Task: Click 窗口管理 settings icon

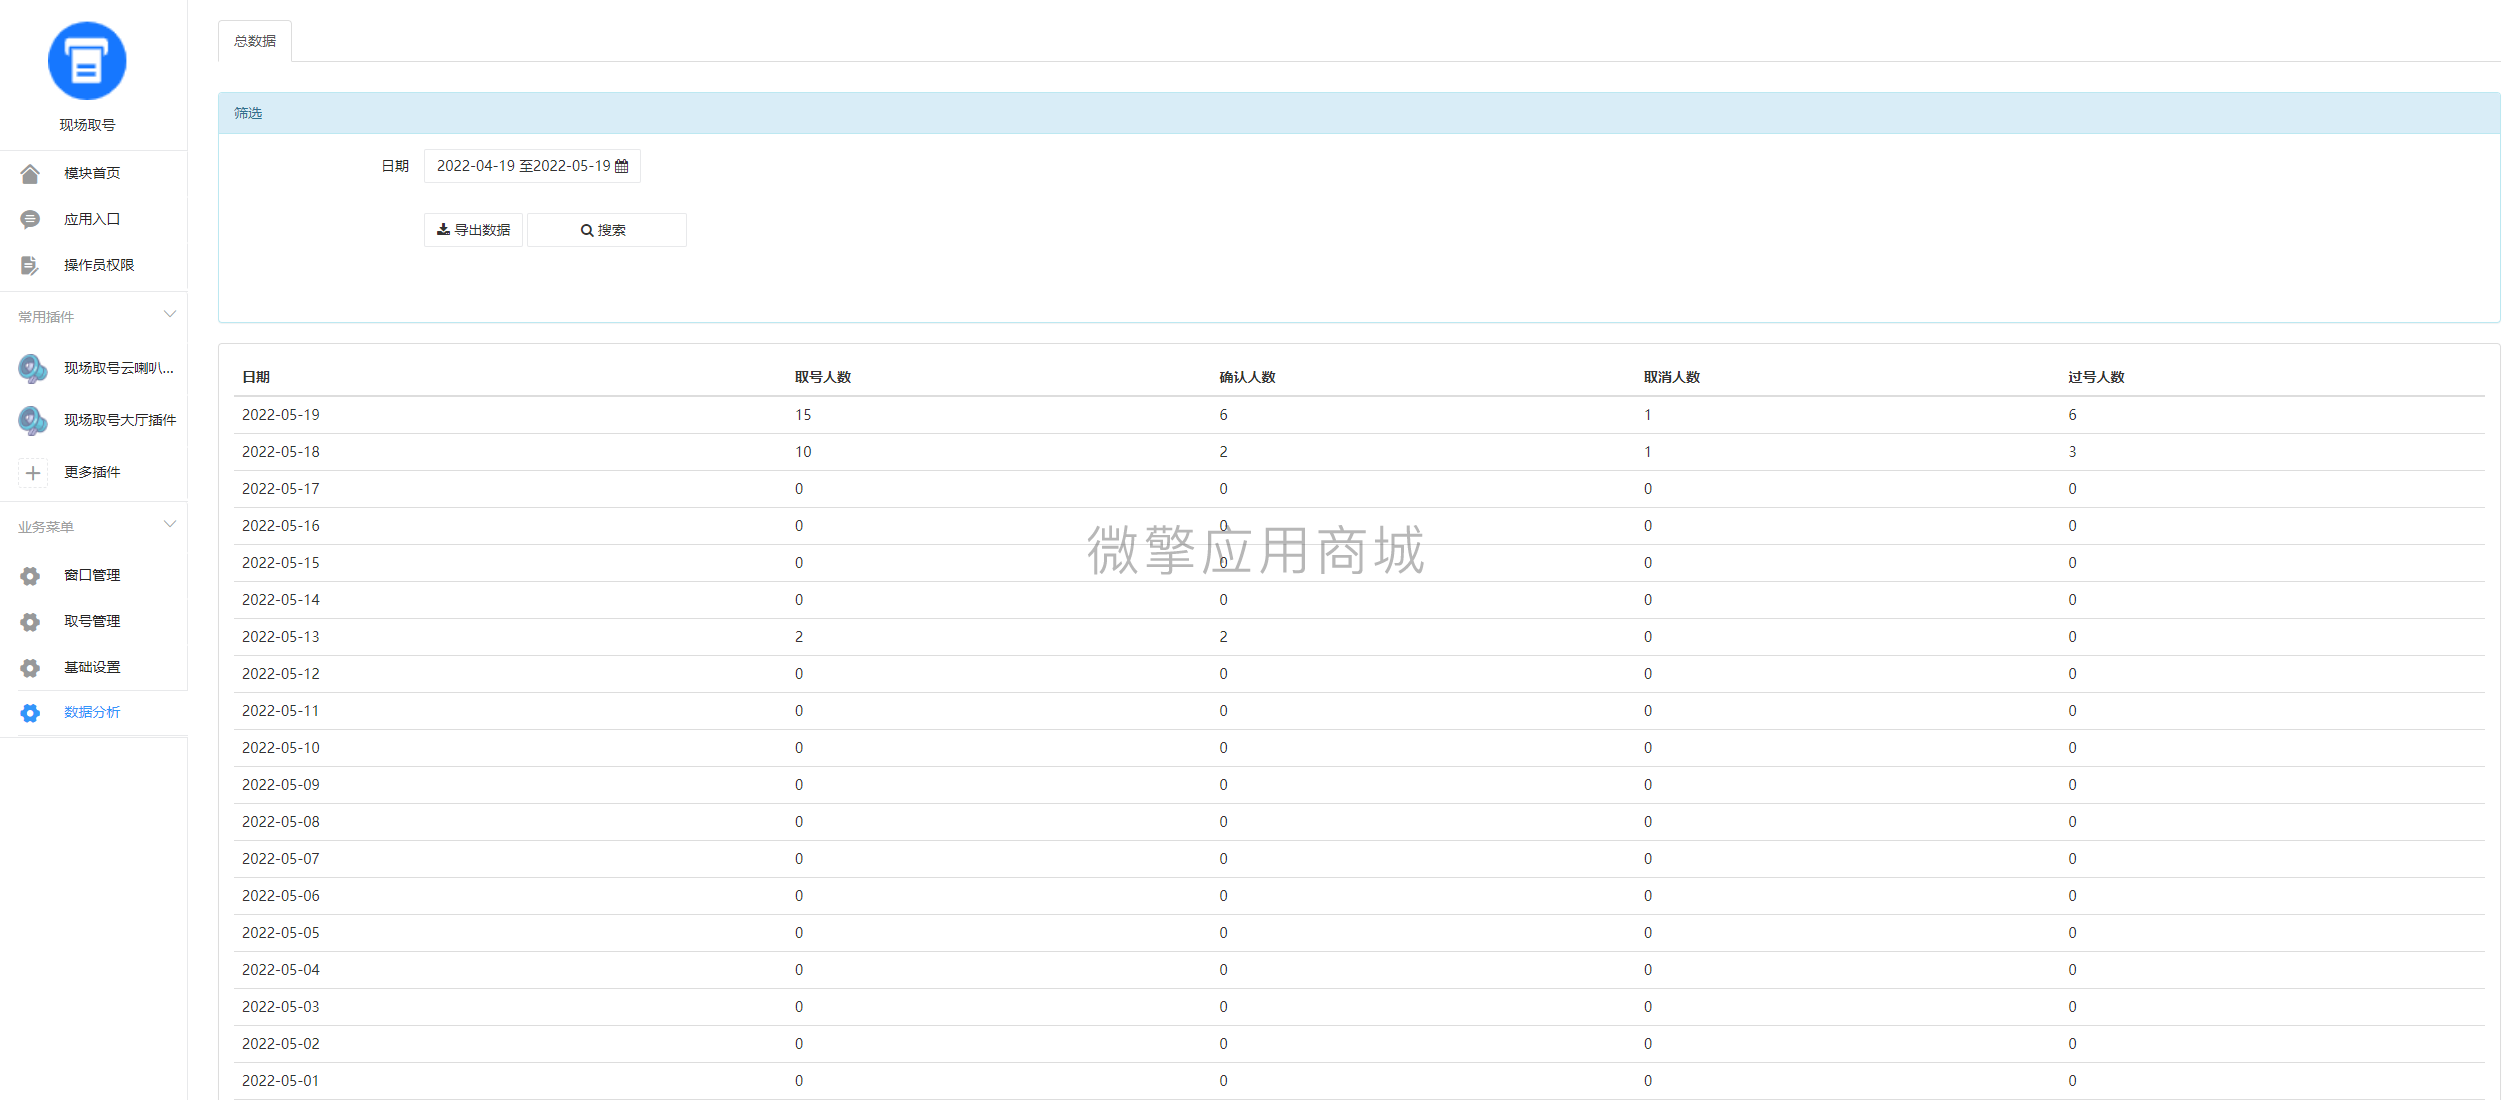Action: [x=30, y=575]
